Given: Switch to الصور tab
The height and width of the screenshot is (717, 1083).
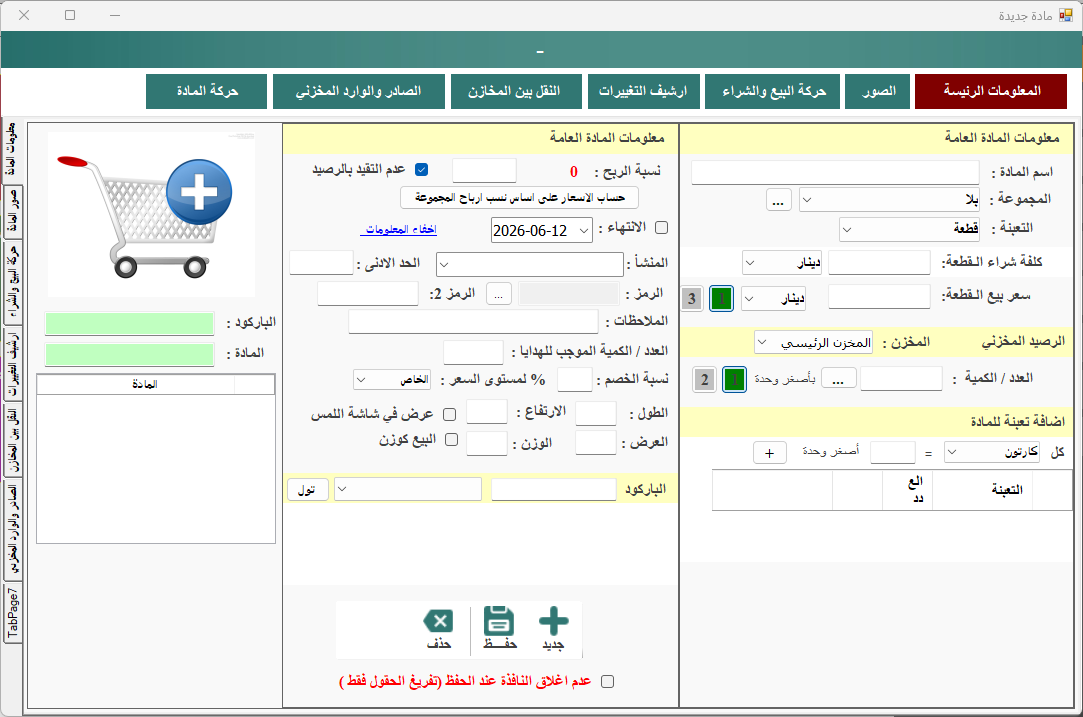Looking at the screenshot, I should [879, 91].
